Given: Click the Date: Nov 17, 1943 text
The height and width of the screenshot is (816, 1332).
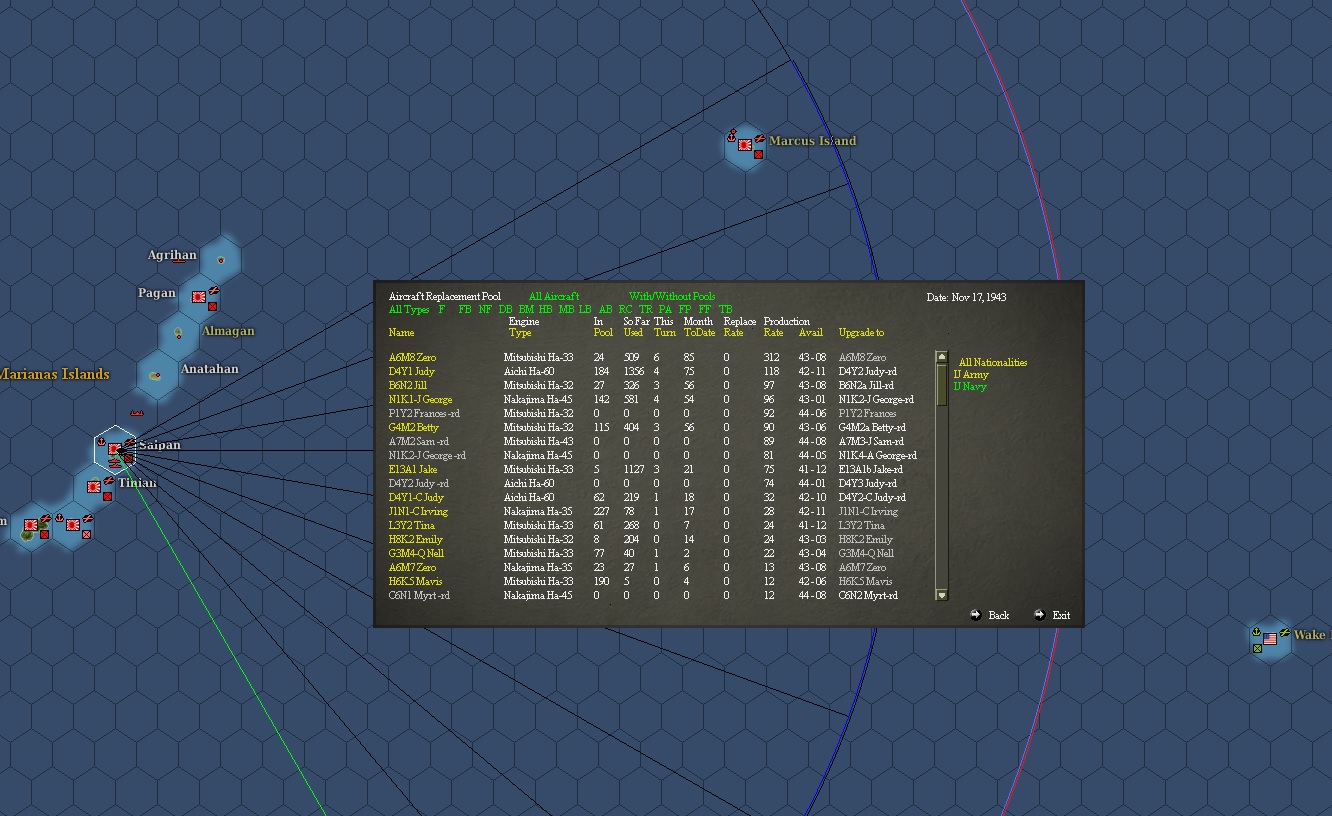Looking at the screenshot, I should (x=966, y=297).
